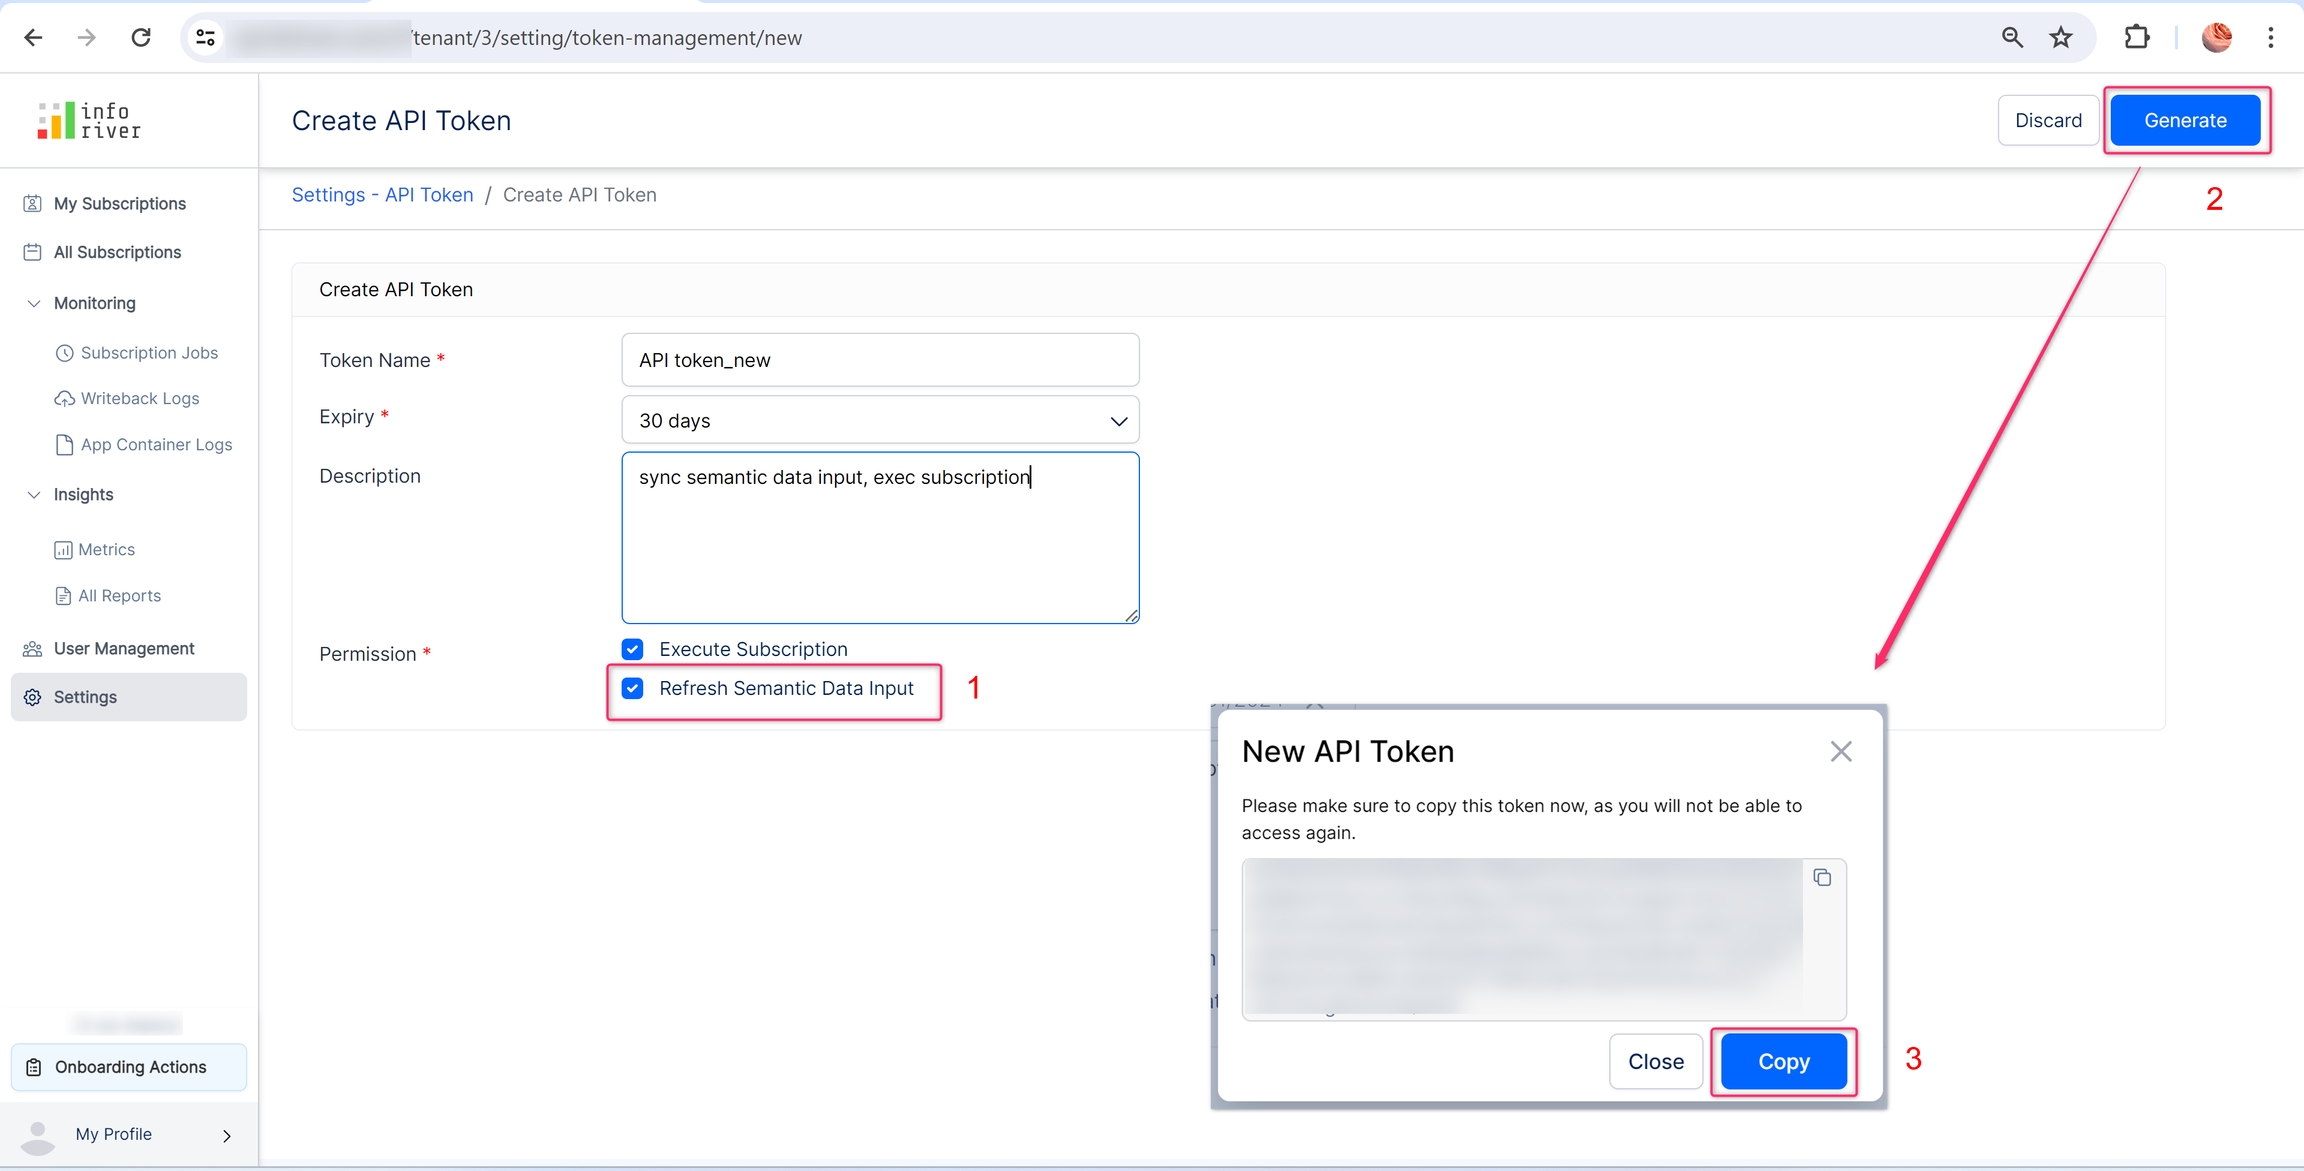
Task: Collapse the Insights section
Action: pyautogui.click(x=34, y=494)
